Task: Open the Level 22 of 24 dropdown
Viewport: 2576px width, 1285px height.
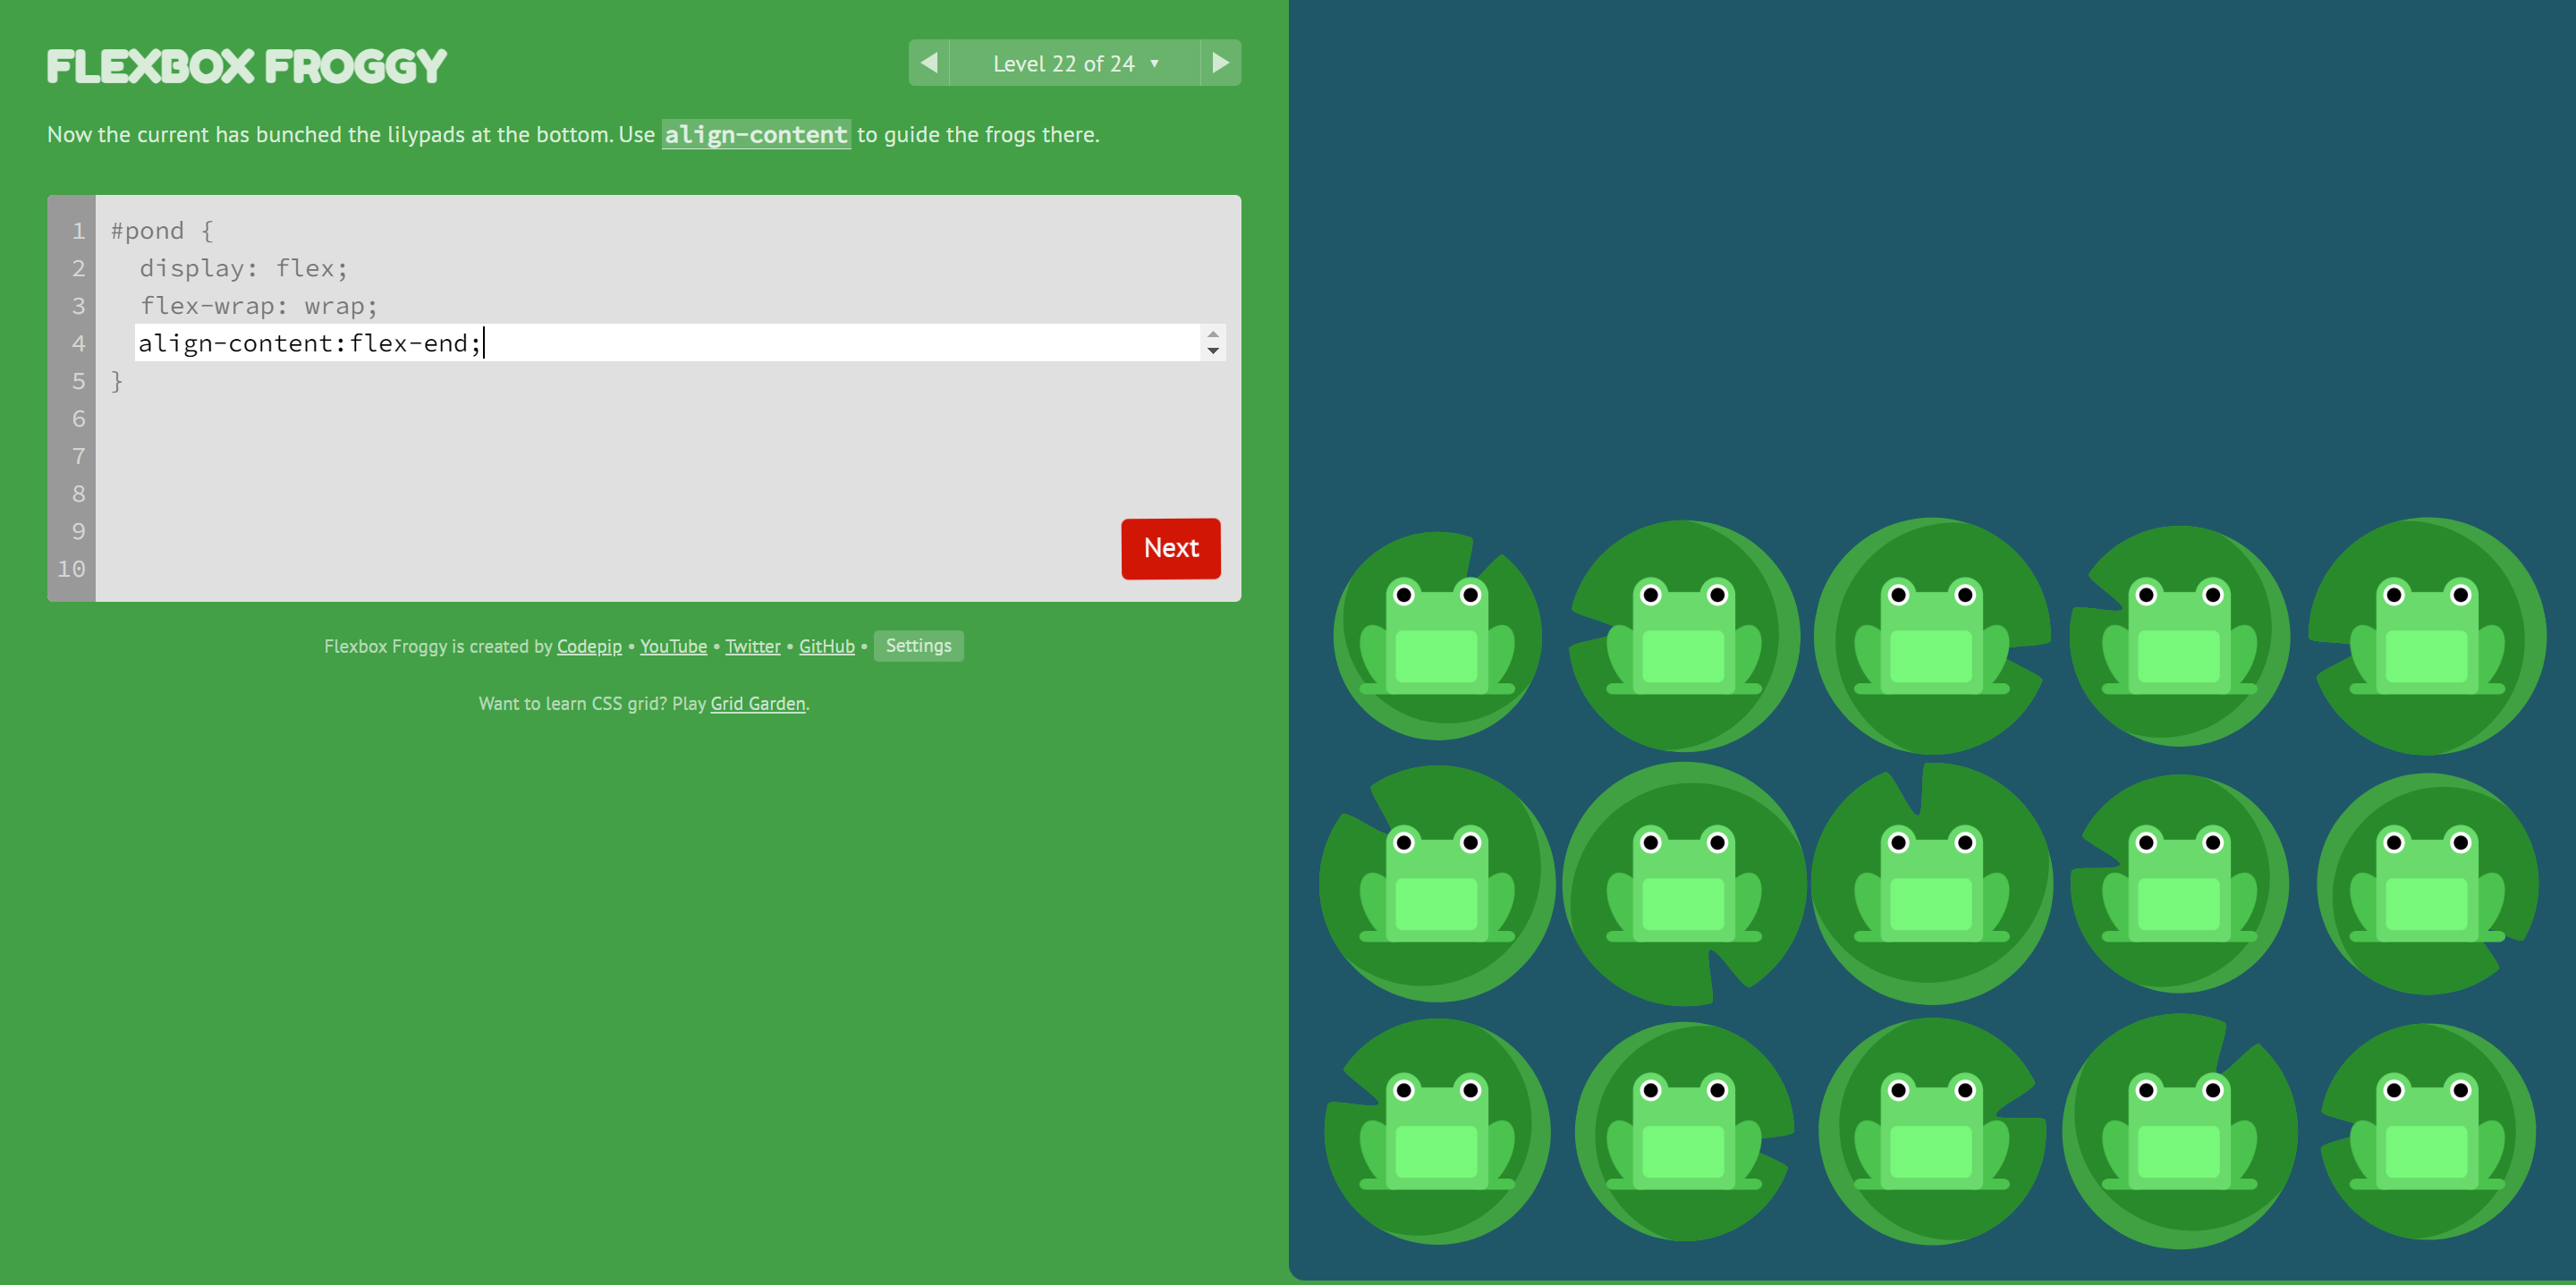Action: [x=1074, y=62]
